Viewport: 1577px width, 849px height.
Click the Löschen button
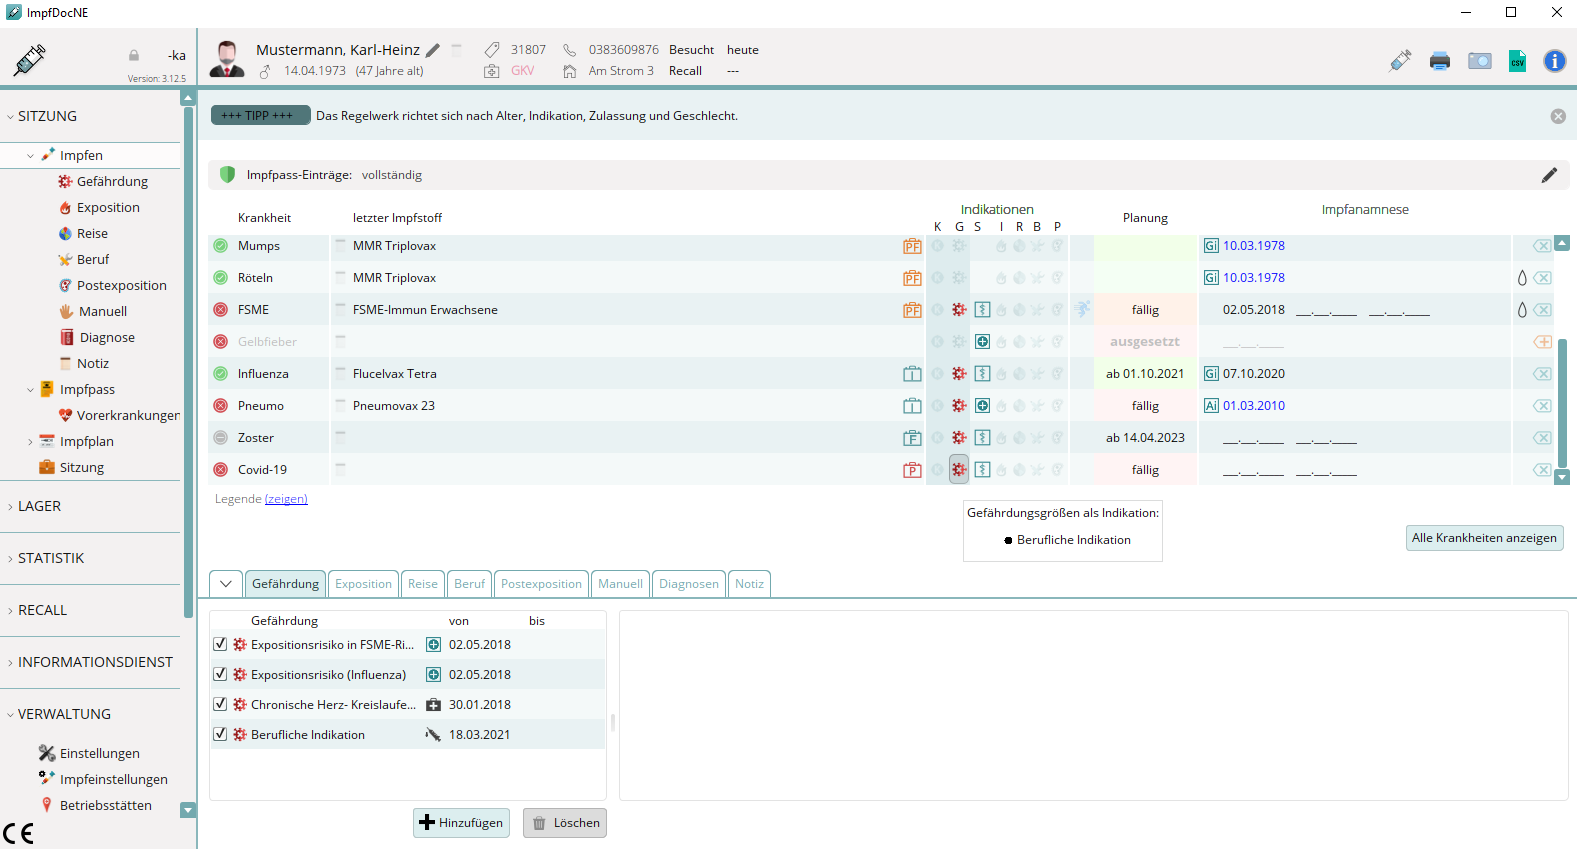565,823
